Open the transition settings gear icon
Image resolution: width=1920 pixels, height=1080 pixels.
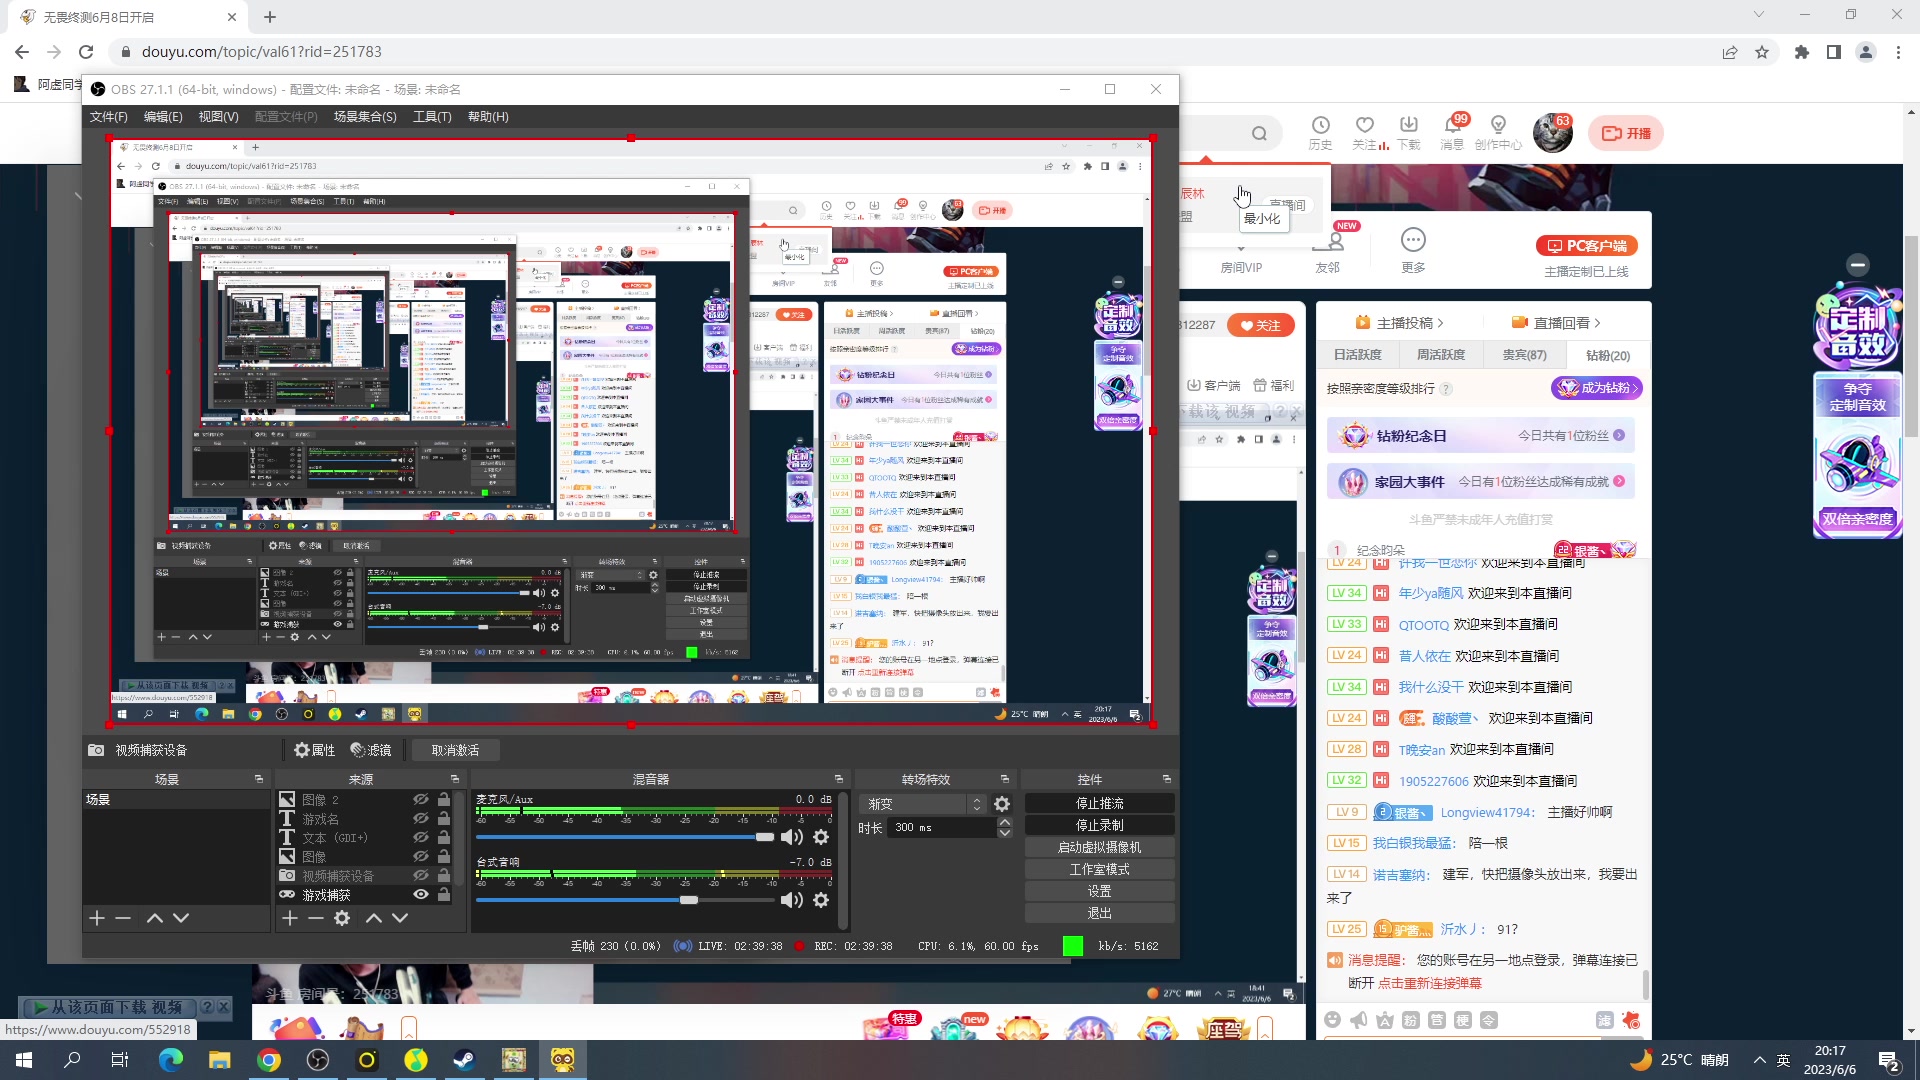point(1003,803)
